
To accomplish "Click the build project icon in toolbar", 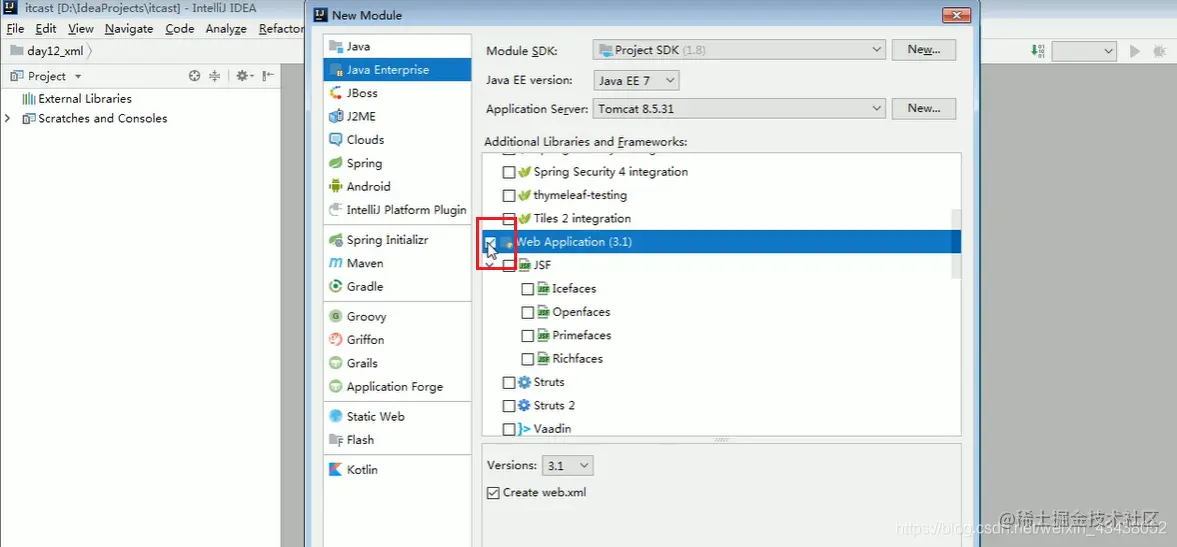I will [1037, 51].
